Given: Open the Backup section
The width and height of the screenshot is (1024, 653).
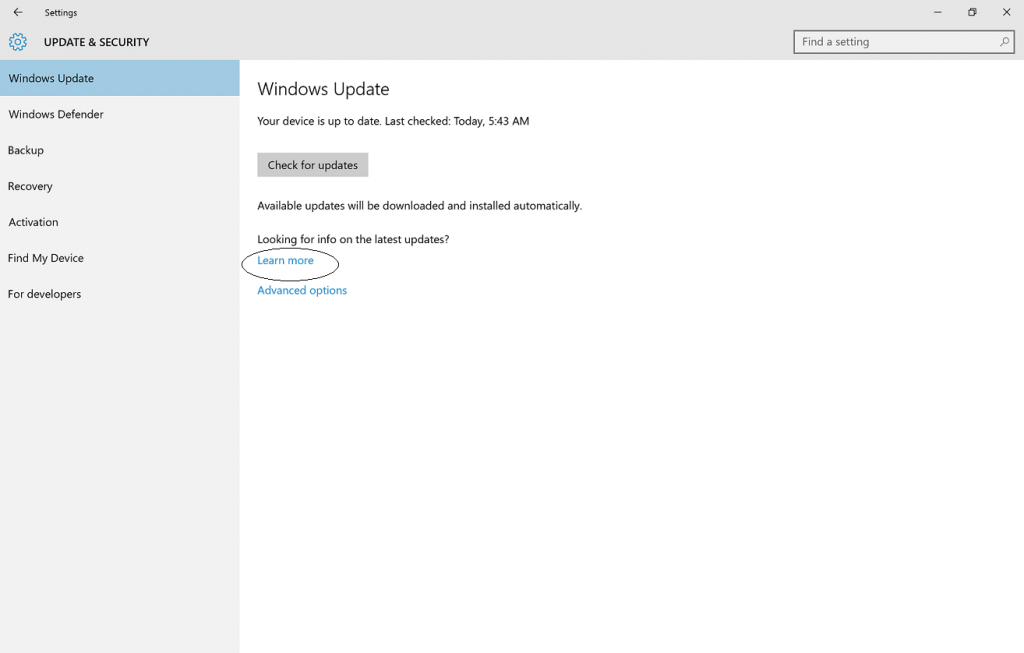Looking at the screenshot, I should 120,150.
